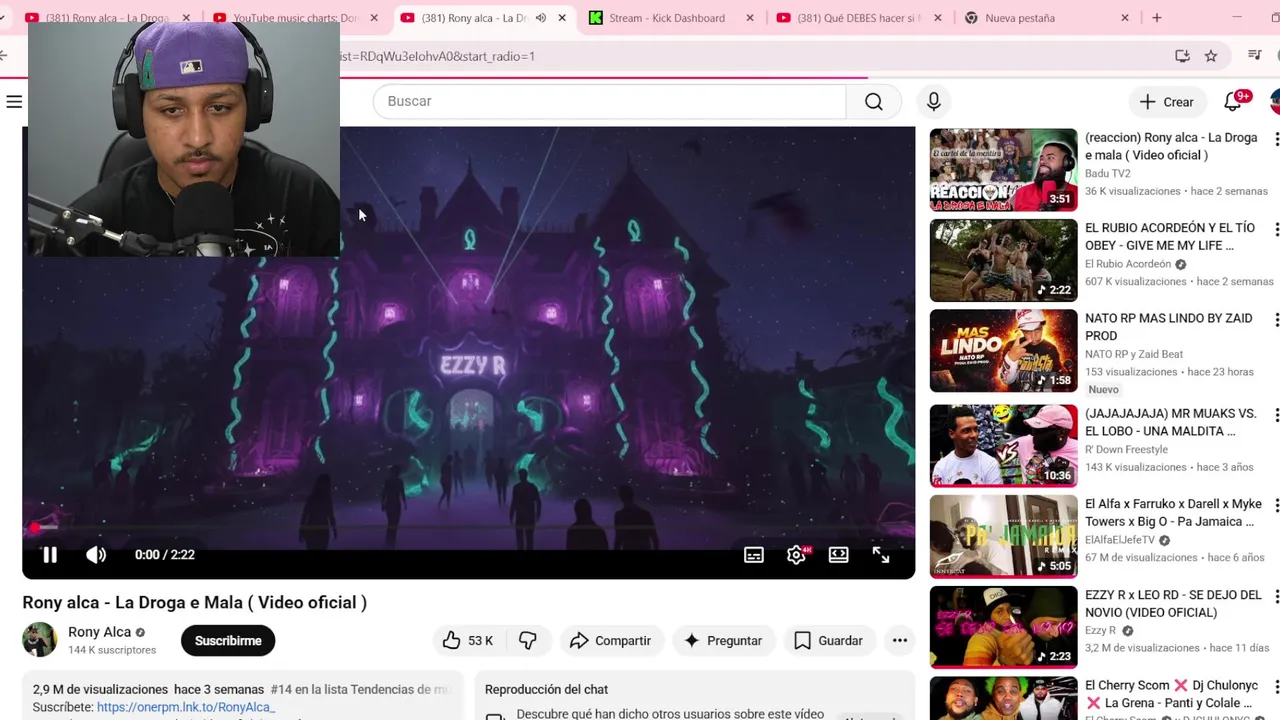Open SE DEJO DEL NOVIO thumbnail
1280x720 pixels.
coord(1004,627)
